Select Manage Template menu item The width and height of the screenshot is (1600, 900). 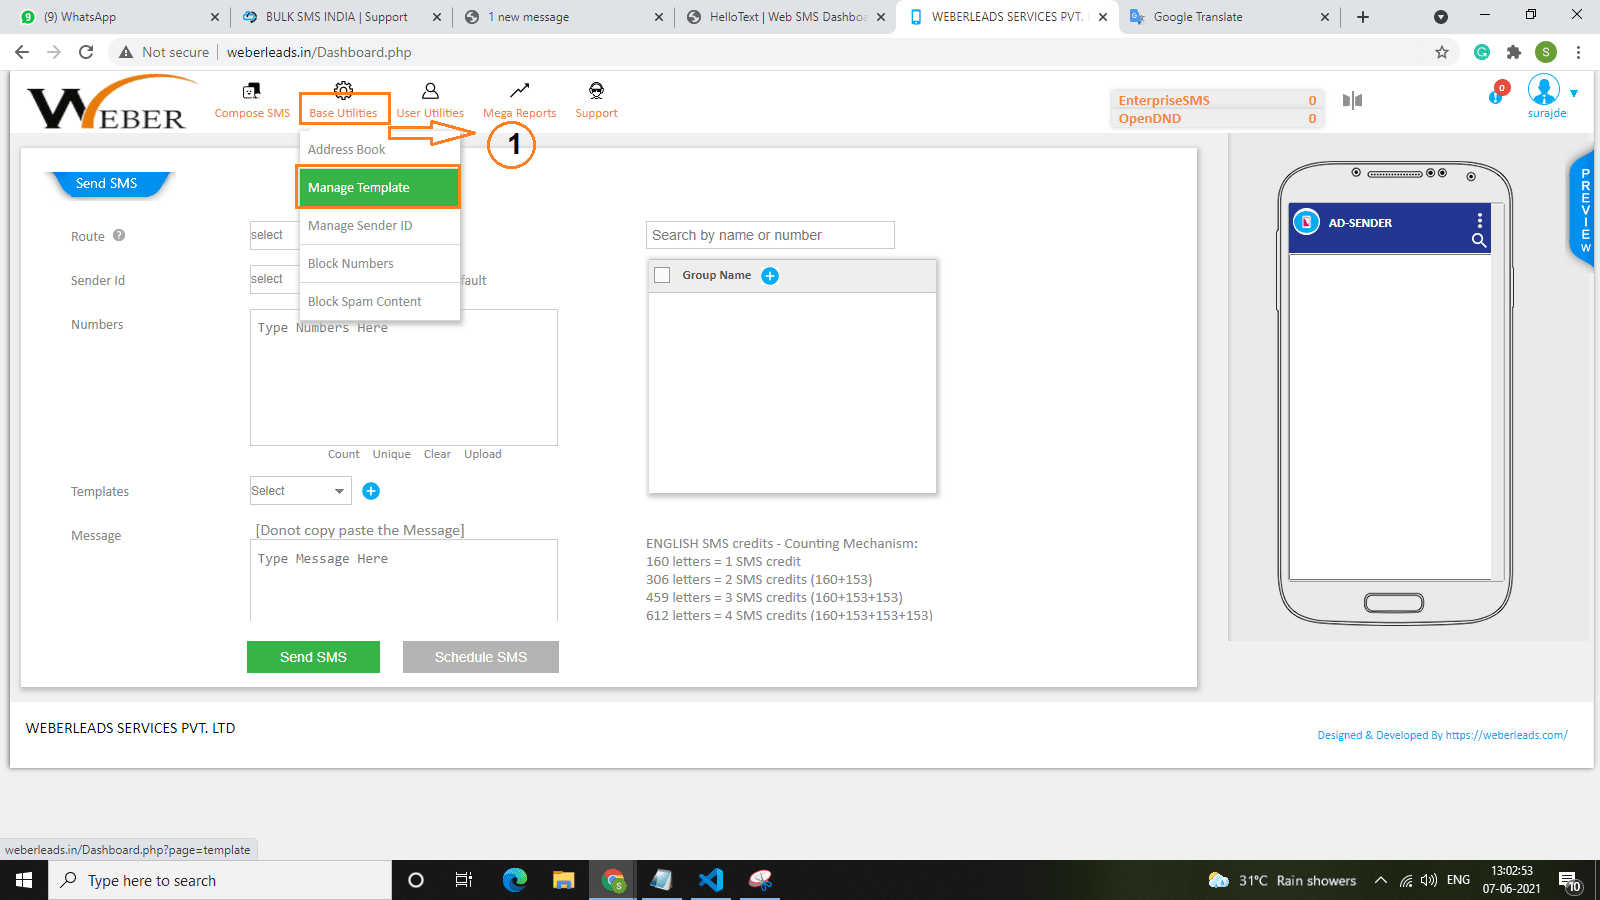[378, 187]
